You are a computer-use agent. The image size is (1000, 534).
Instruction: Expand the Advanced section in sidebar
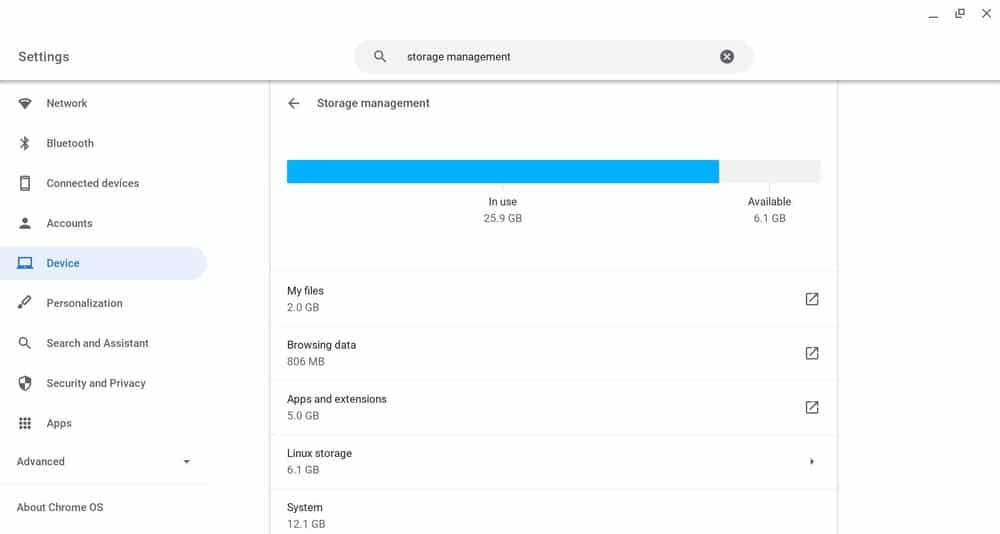(x=186, y=462)
